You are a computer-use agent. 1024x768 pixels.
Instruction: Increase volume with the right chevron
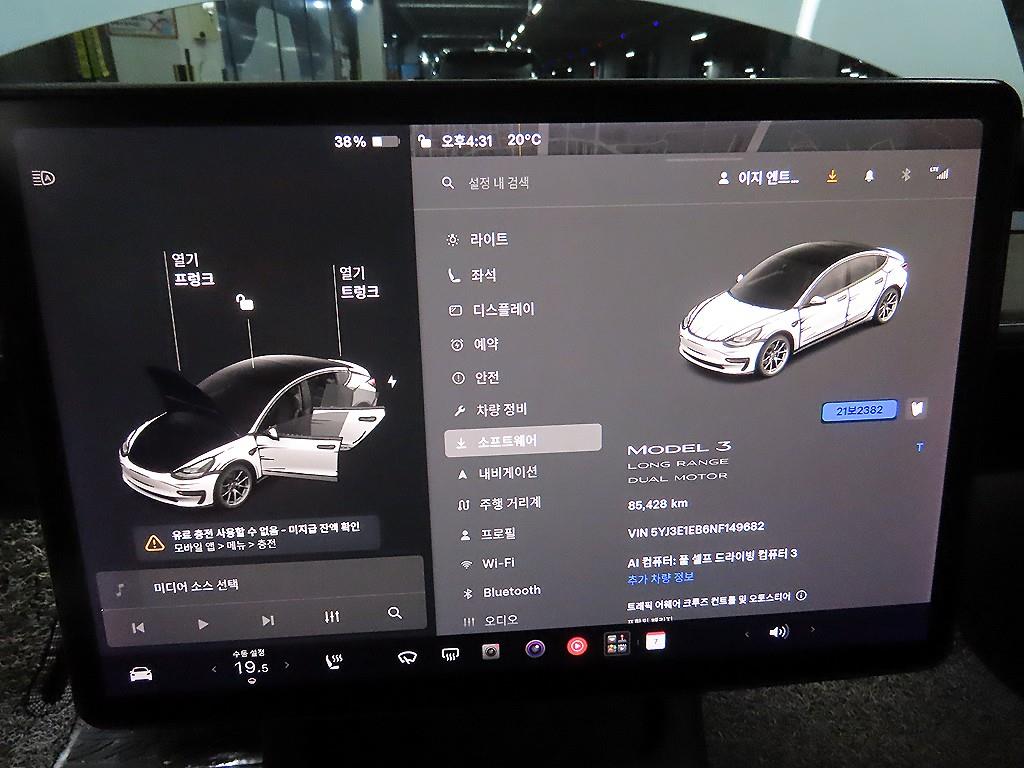coord(812,630)
